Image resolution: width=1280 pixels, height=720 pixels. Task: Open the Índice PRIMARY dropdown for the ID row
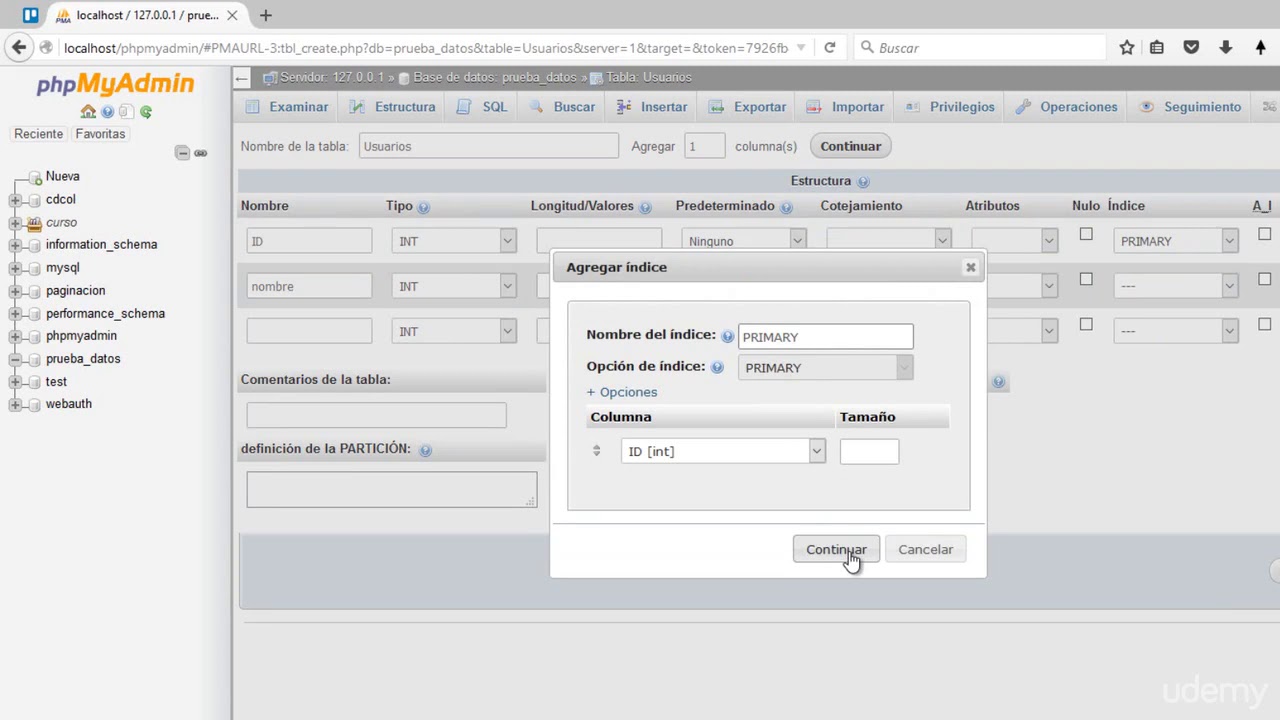(1176, 241)
